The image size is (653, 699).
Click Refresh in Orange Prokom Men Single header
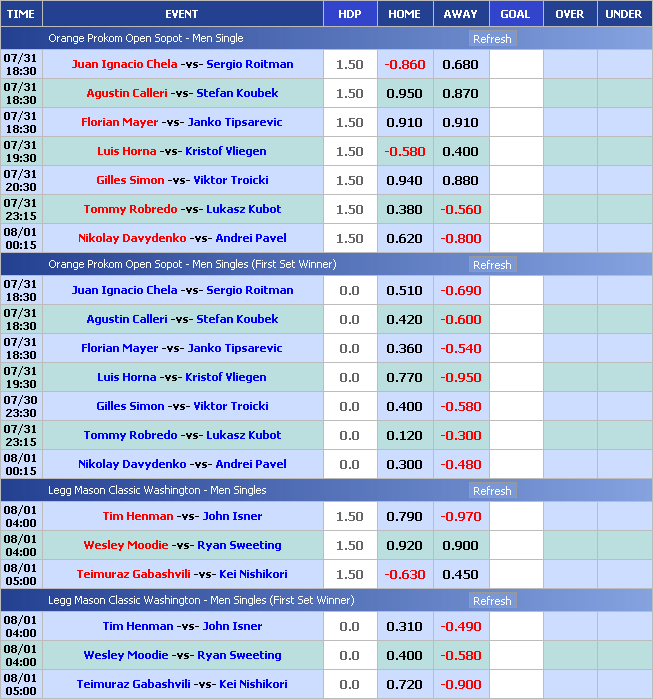pyautogui.click(x=491, y=39)
